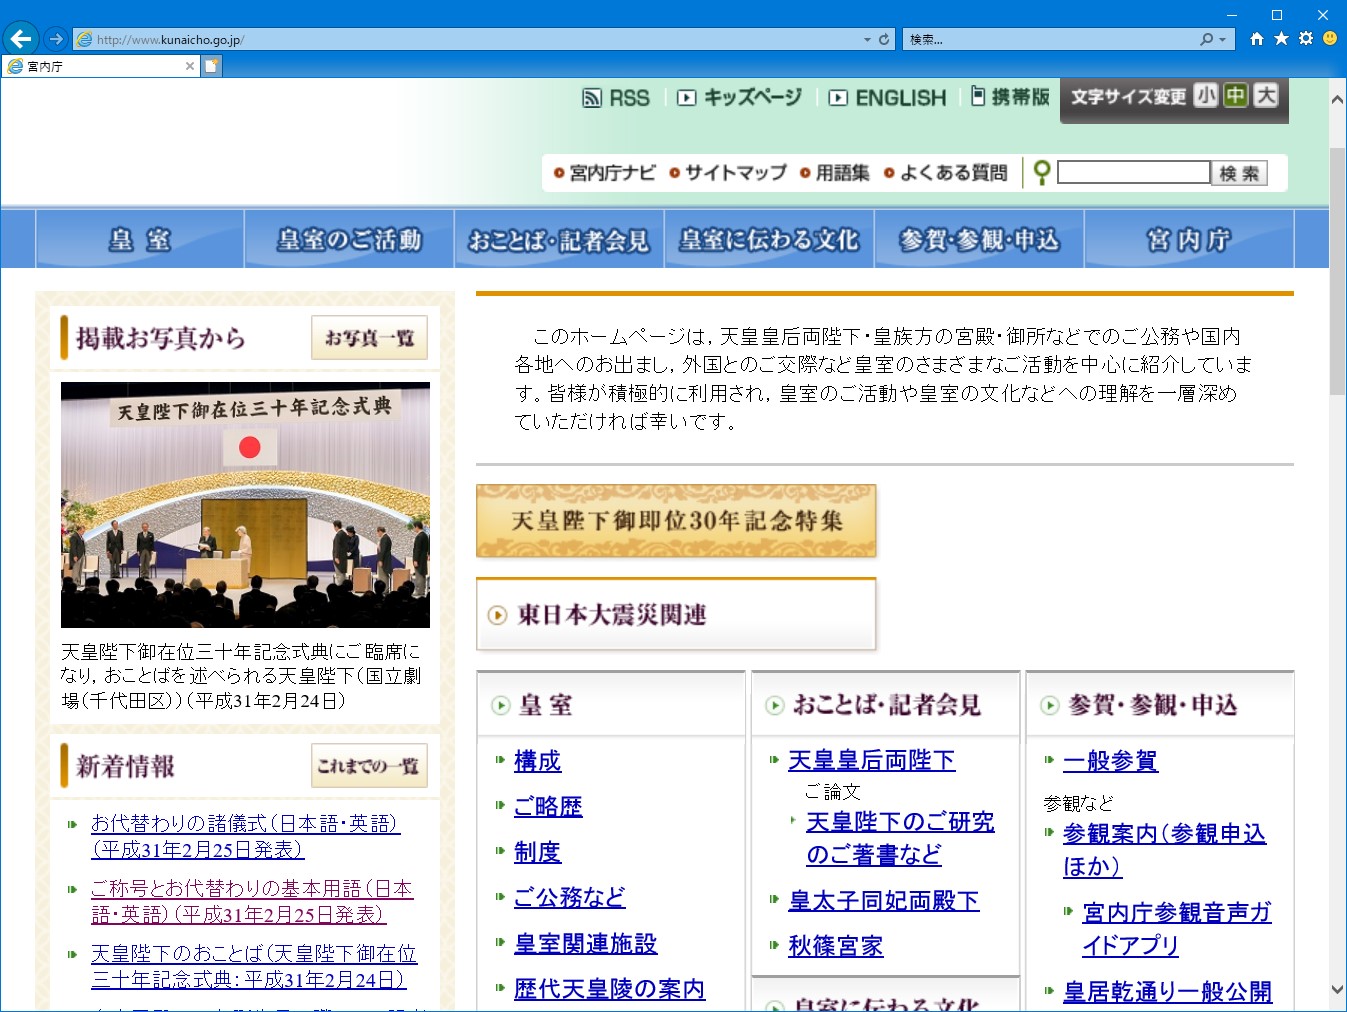The height and width of the screenshot is (1012, 1347).
Task: Open the おことば・記者会見 navigation menu
Action: [559, 240]
